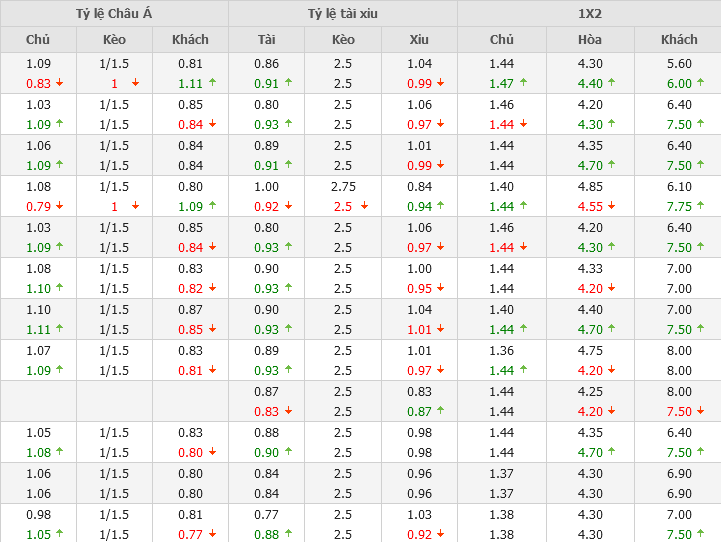Click the green up arrow beside 0.94
The height and width of the screenshot is (542, 721).
441,206
